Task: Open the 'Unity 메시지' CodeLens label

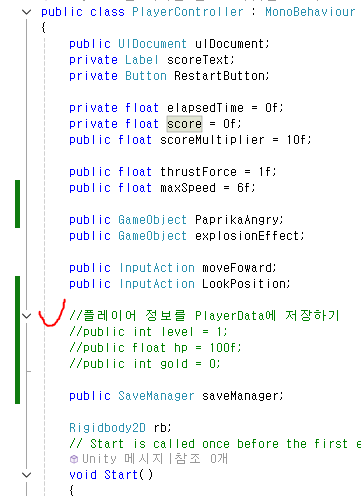Action: [x=122, y=459]
